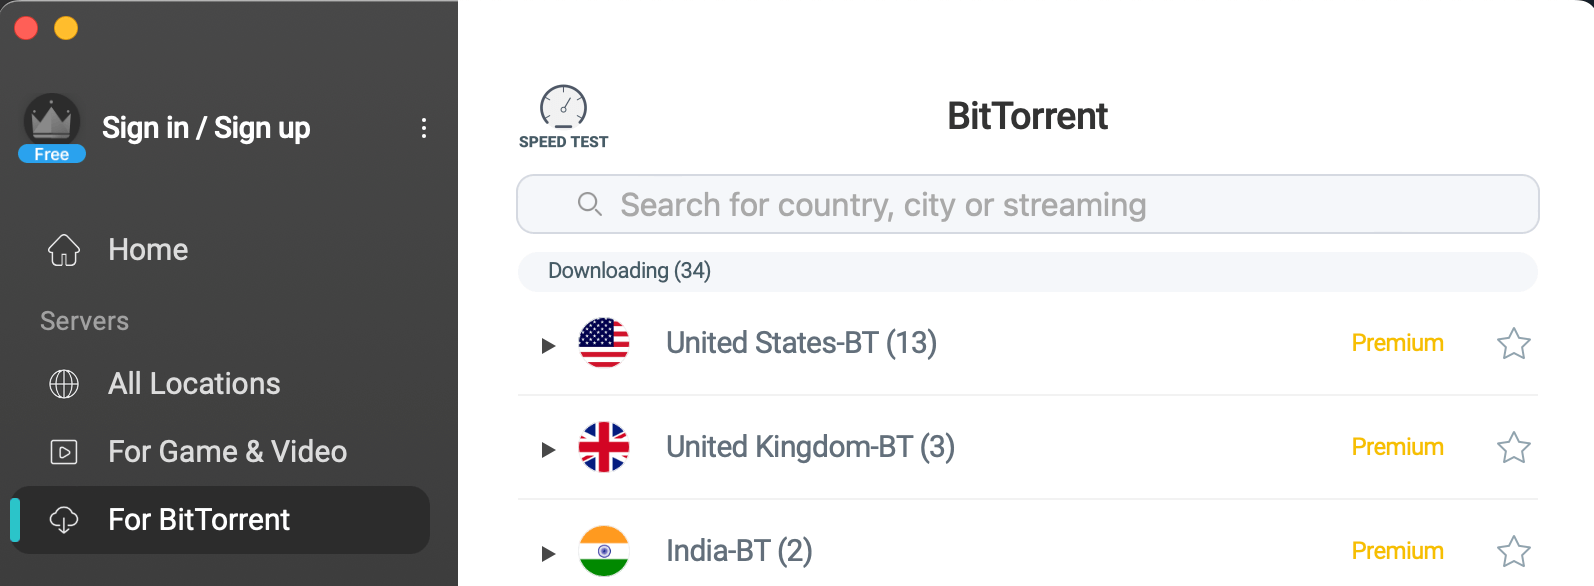The image size is (1594, 586).
Task: Expand the India-BT server group
Action: (548, 554)
